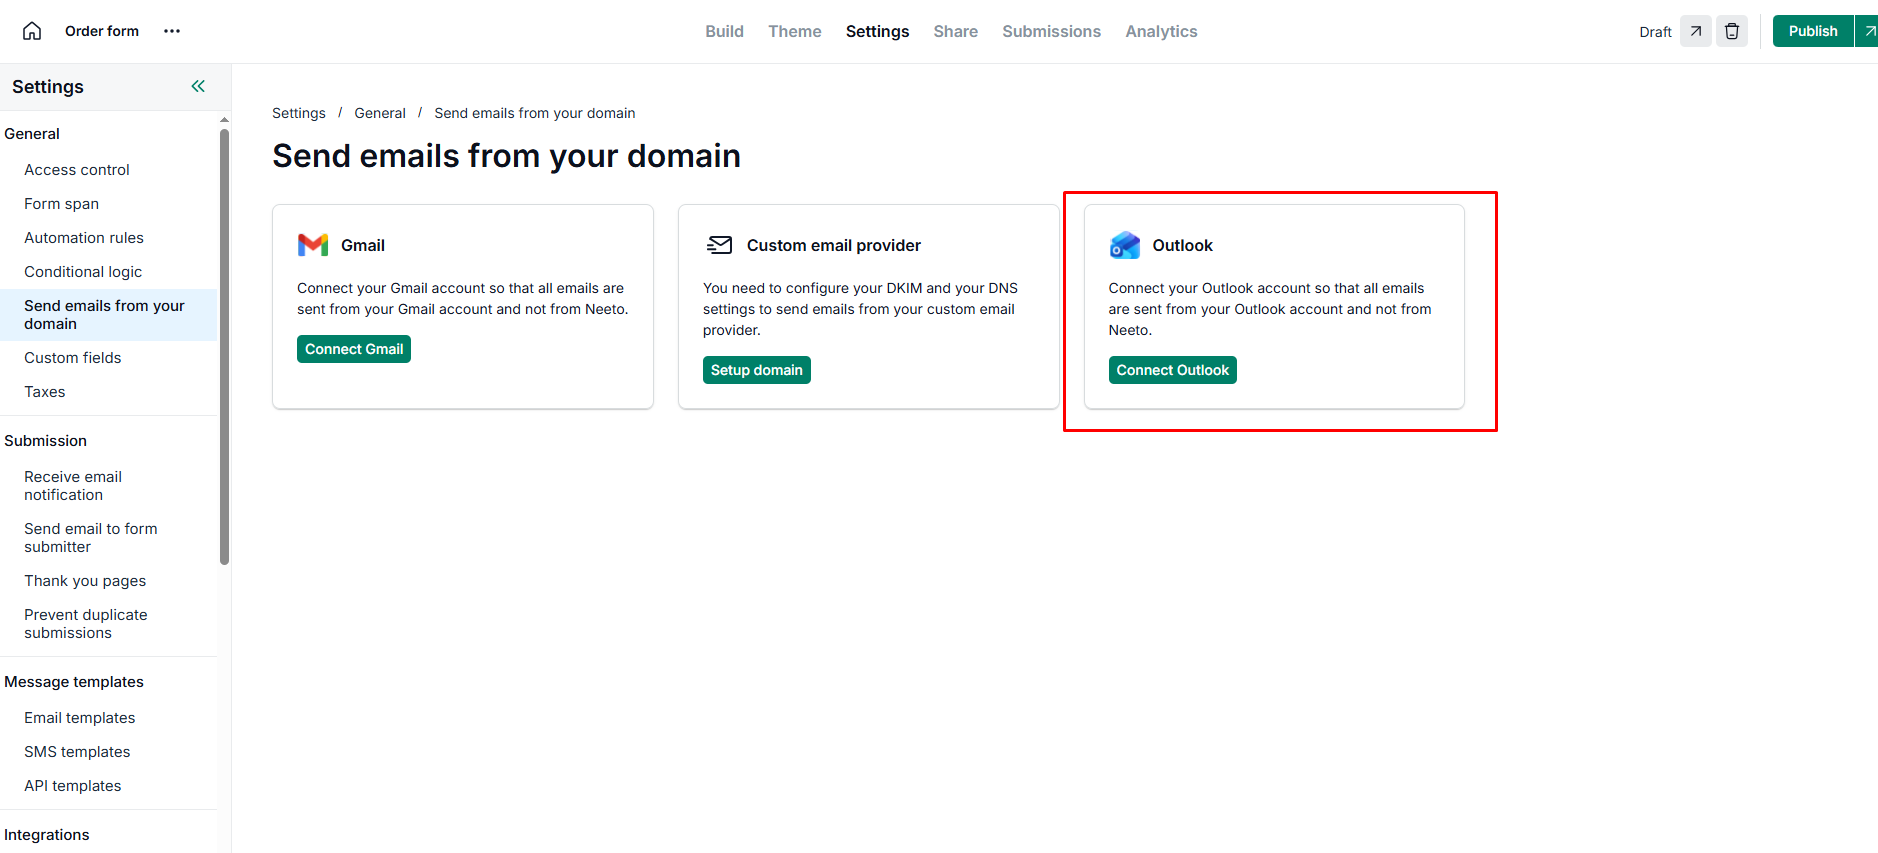Click the Gmail logo icon
The width and height of the screenshot is (1878, 853).
click(313, 245)
